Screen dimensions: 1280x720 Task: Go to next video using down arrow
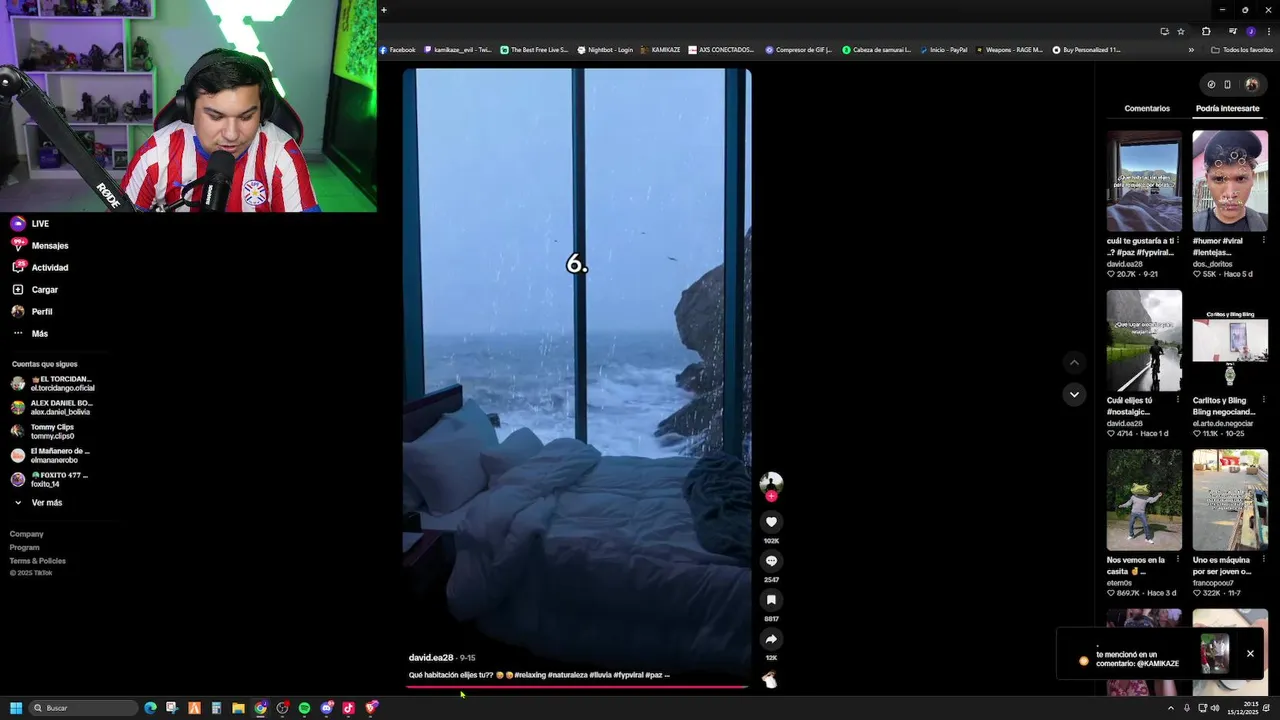[x=1074, y=394]
